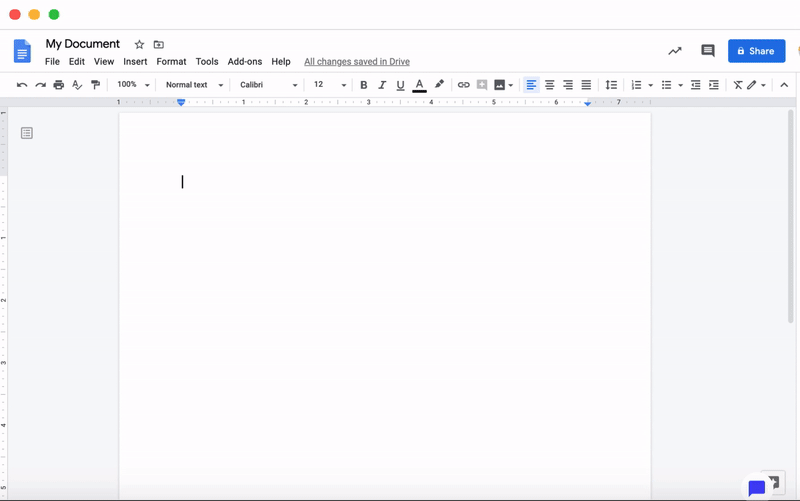Clear formatting icon
The height and width of the screenshot is (501, 800).
[738, 85]
